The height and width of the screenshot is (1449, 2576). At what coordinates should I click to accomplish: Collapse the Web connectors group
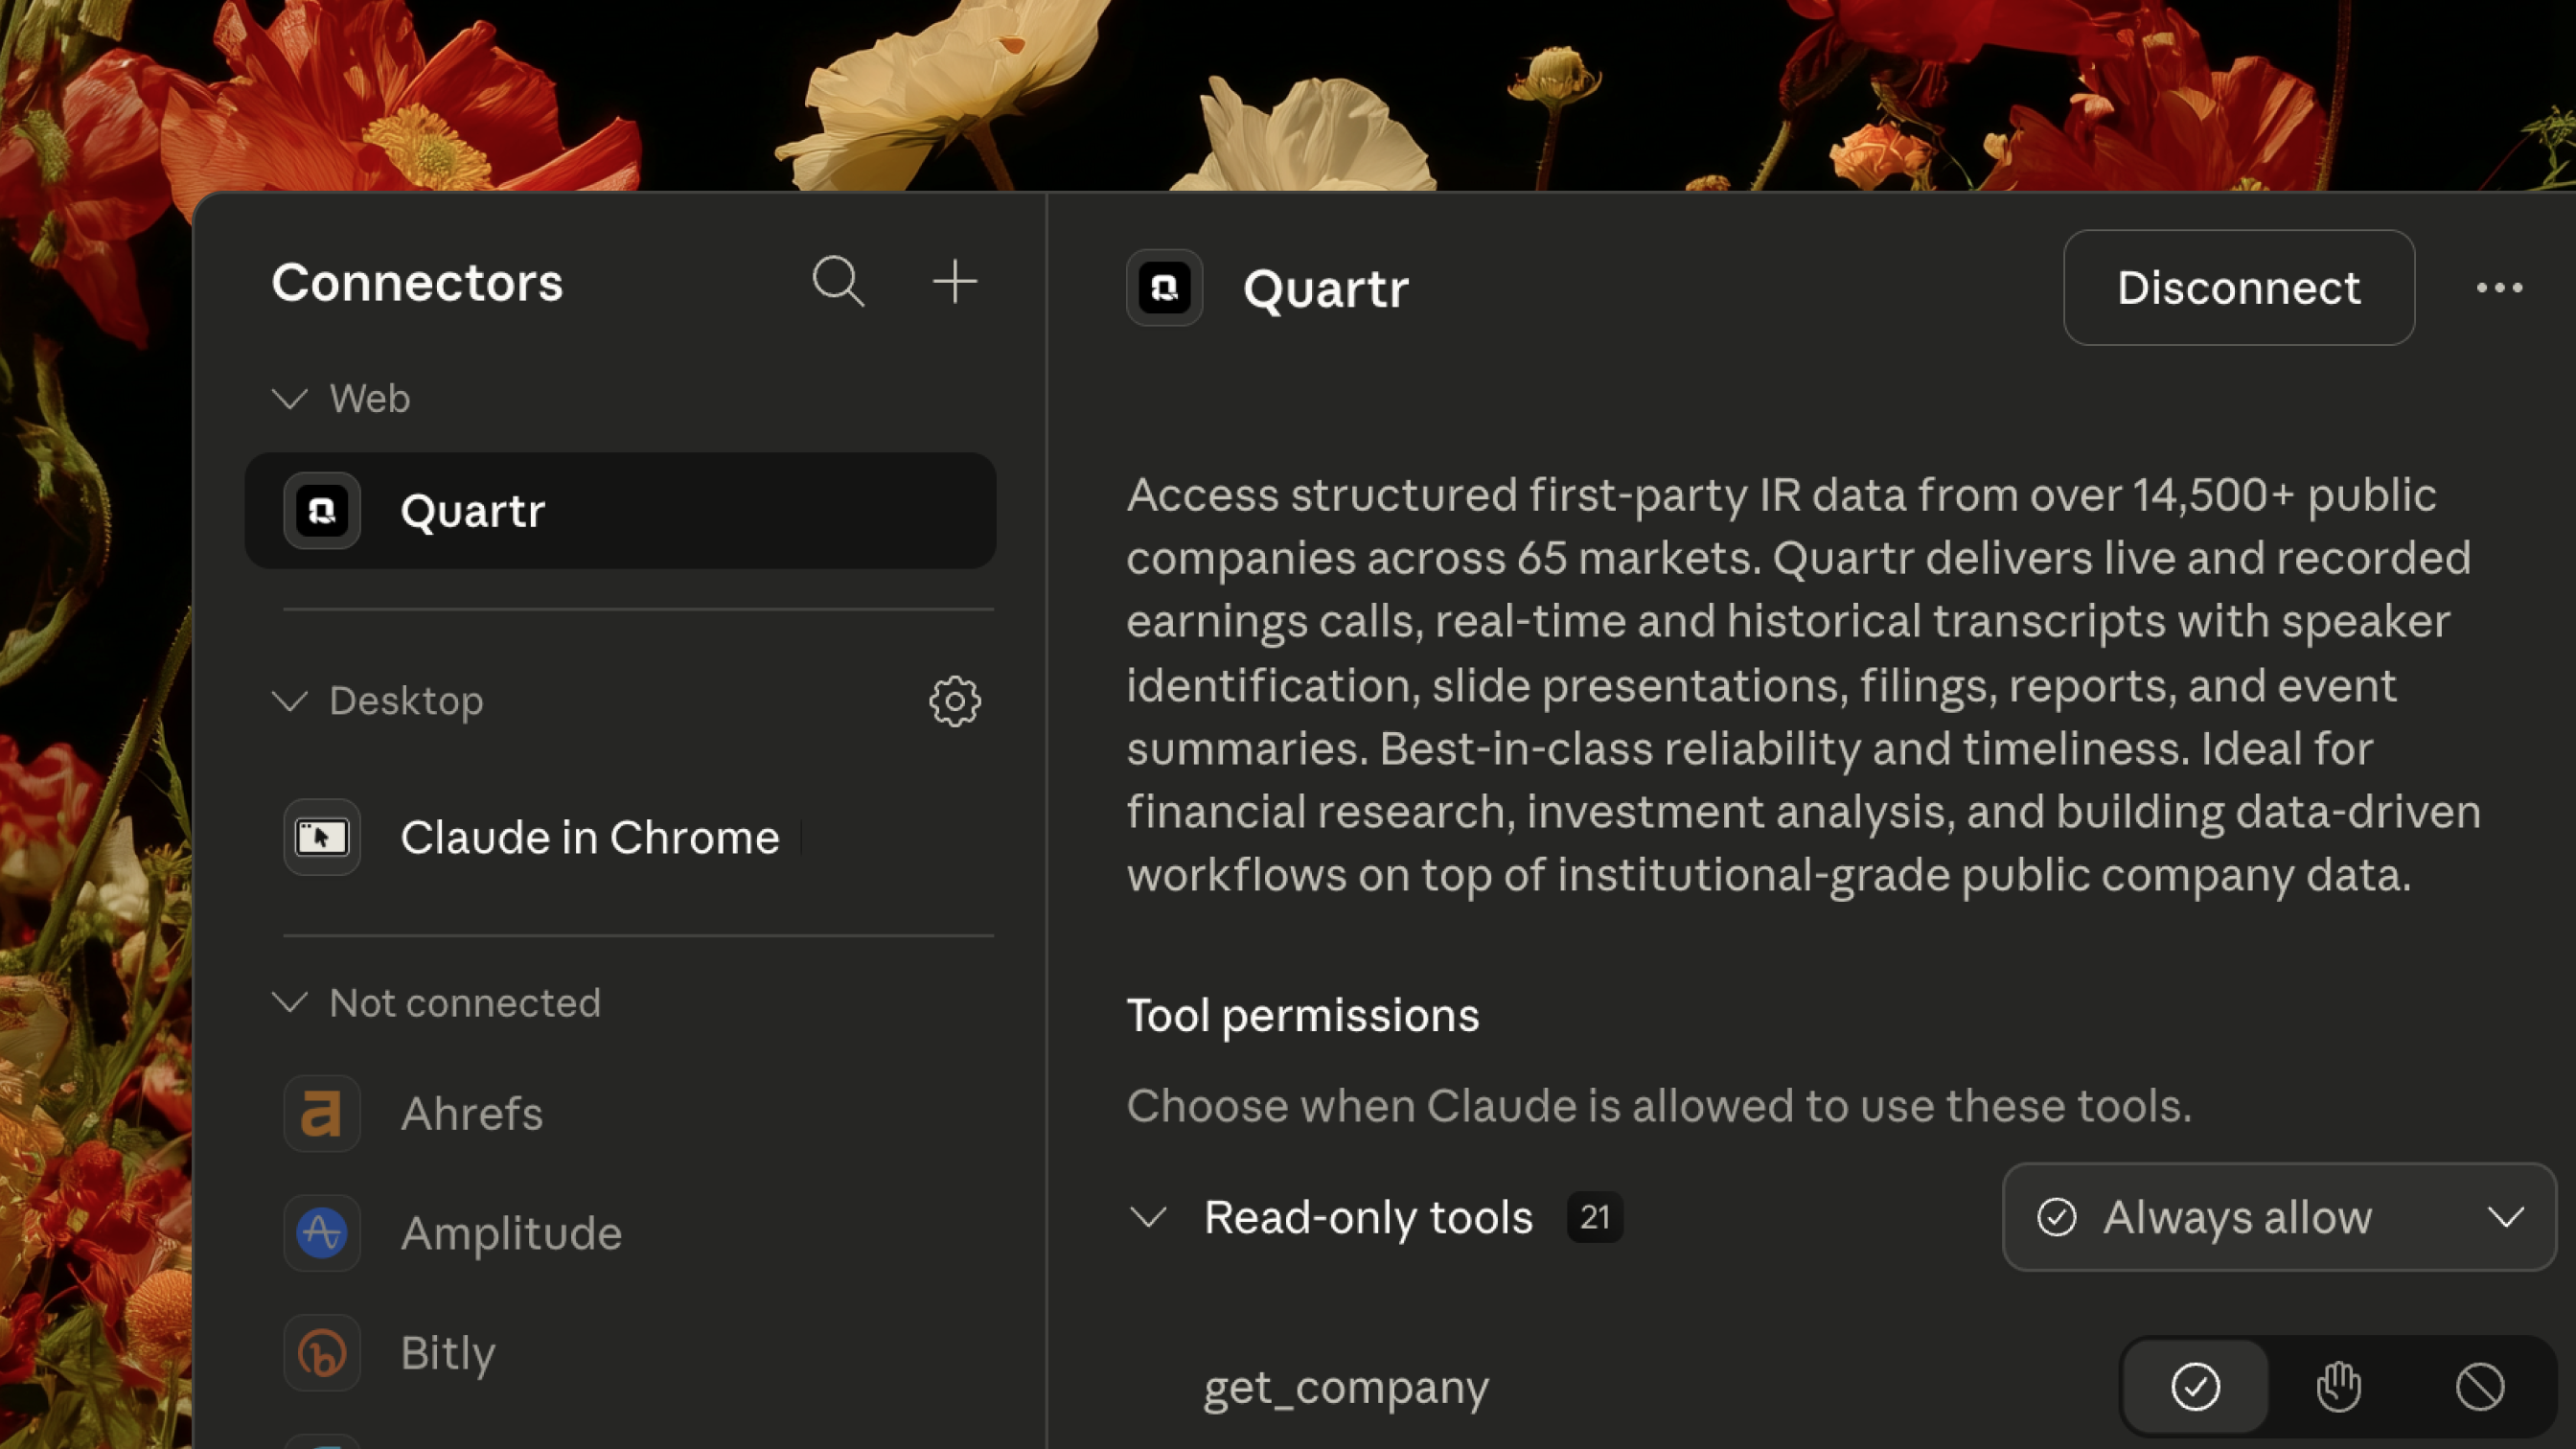pos(290,399)
